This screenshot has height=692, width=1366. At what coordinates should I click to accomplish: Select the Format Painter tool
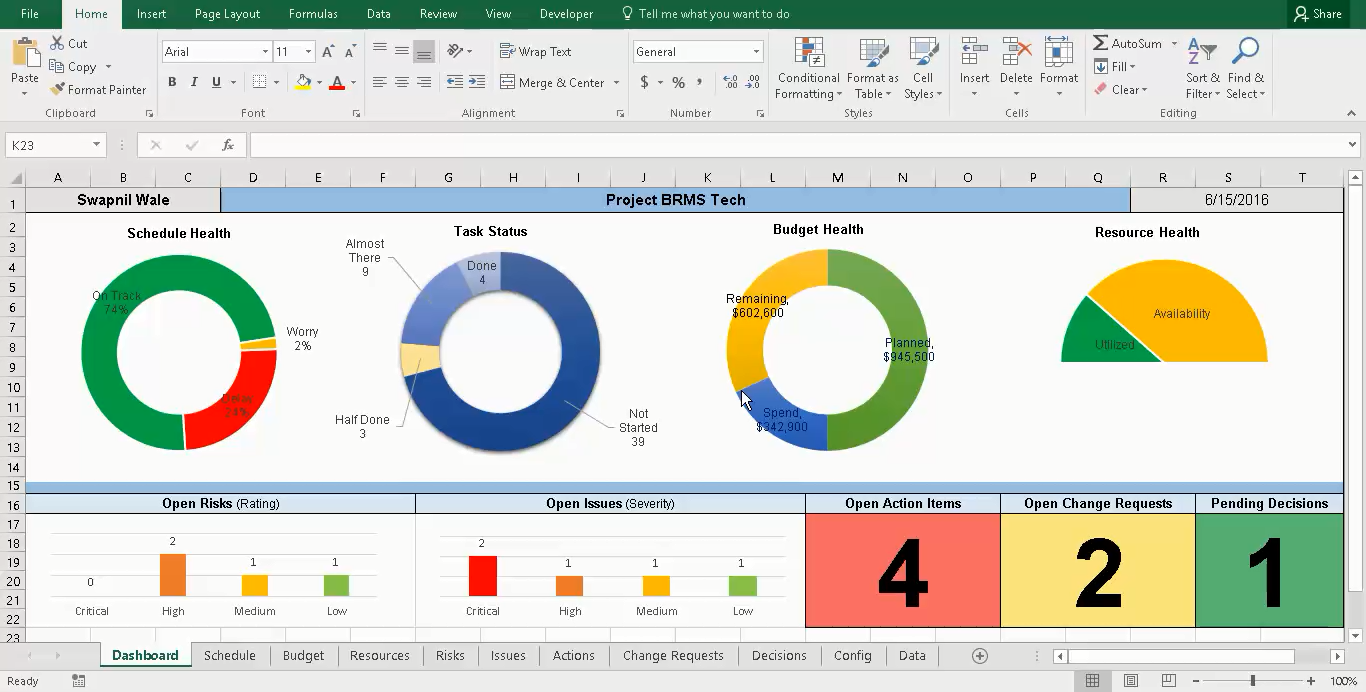click(x=97, y=89)
